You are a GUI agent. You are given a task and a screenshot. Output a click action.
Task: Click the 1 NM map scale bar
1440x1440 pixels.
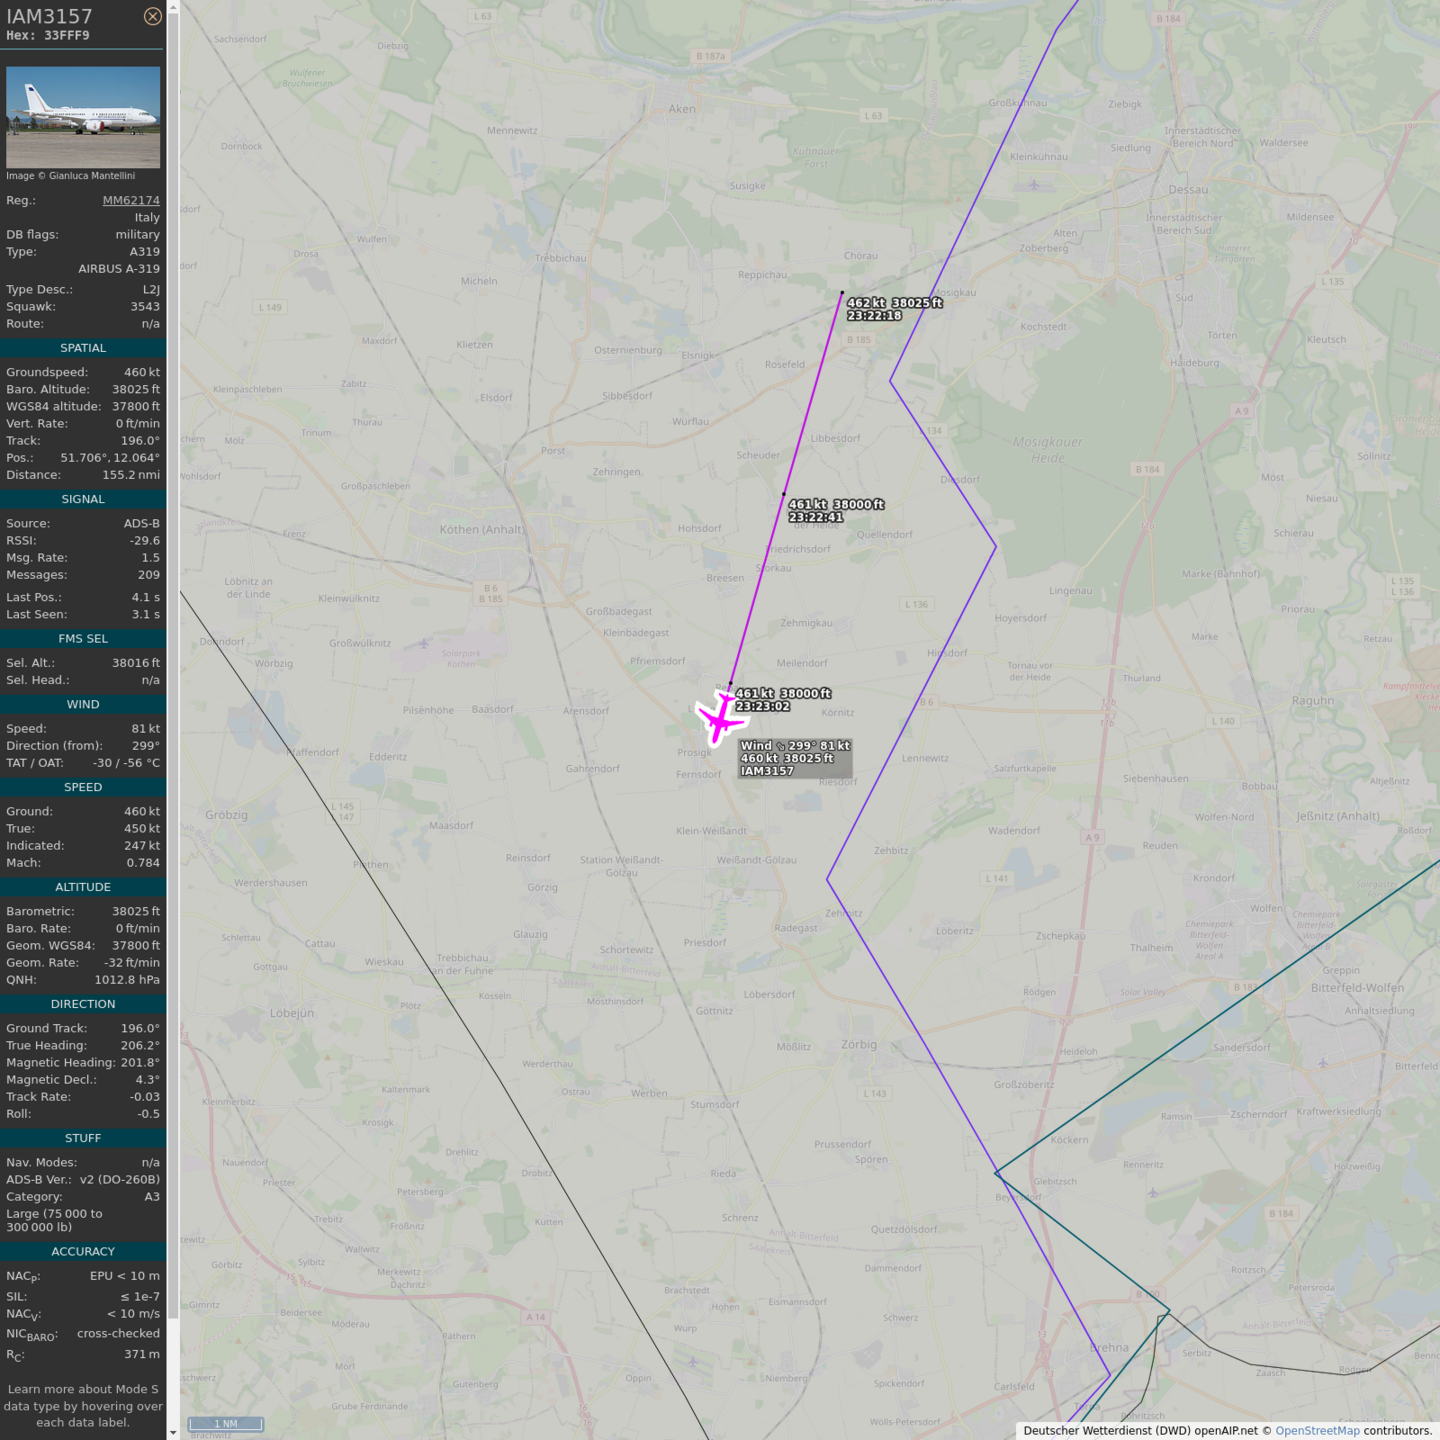(x=226, y=1424)
